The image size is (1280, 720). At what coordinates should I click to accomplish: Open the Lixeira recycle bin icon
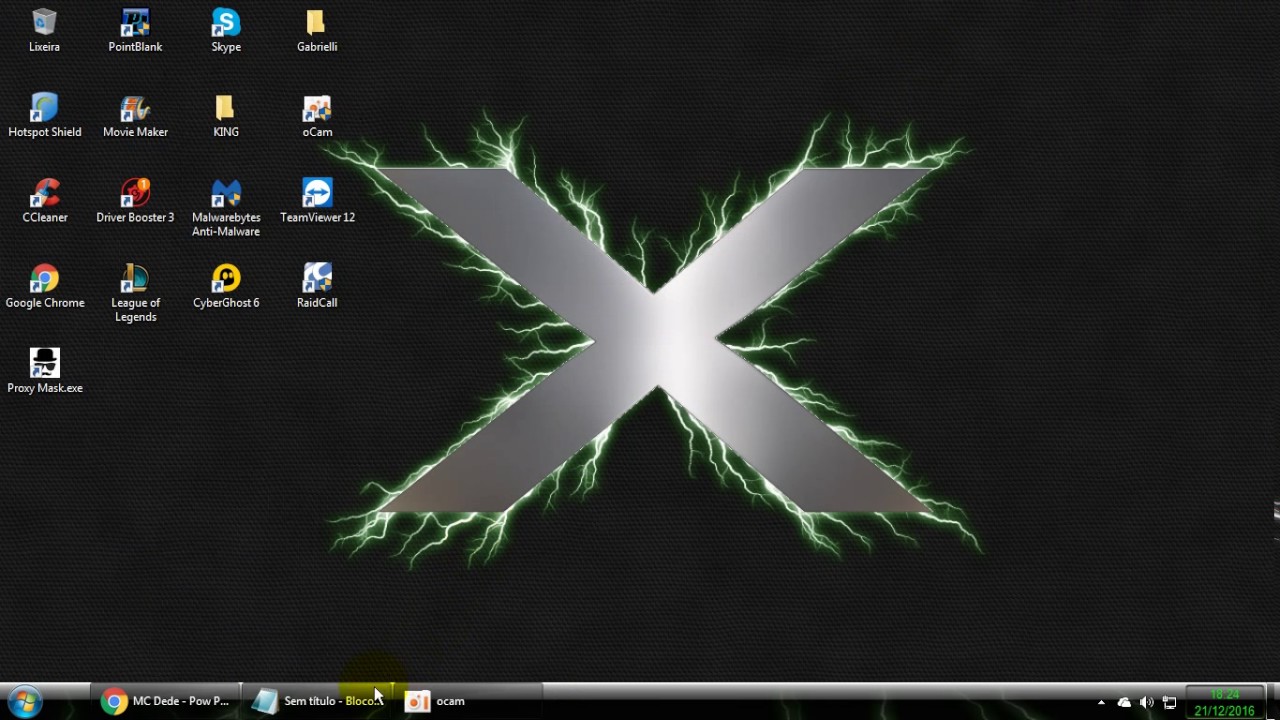[44, 30]
